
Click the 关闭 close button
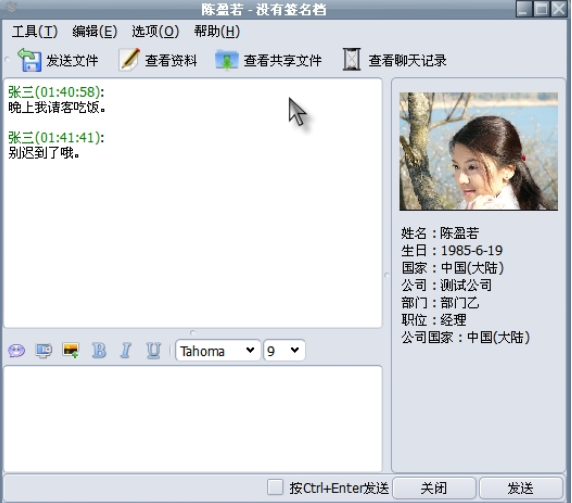[x=434, y=488]
